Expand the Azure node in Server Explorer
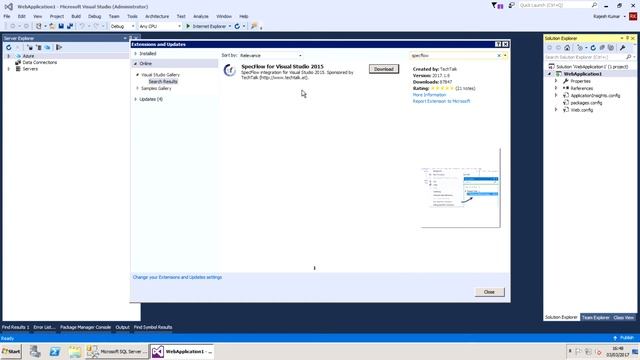 (x=9, y=56)
